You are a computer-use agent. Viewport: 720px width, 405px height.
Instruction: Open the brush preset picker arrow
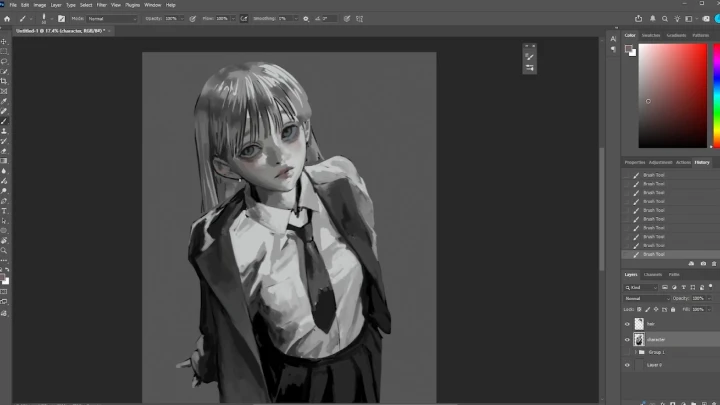pyautogui.click(x=51, y=19)
